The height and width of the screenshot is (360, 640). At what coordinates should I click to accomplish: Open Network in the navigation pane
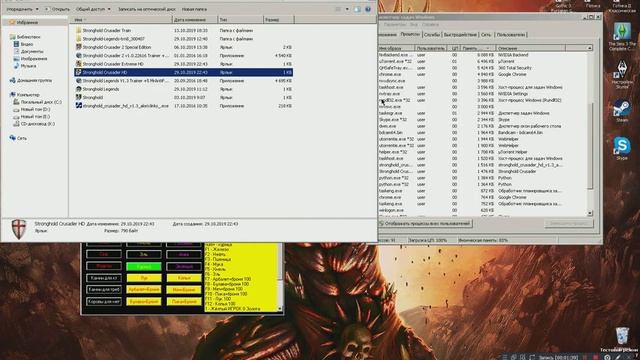18,138
